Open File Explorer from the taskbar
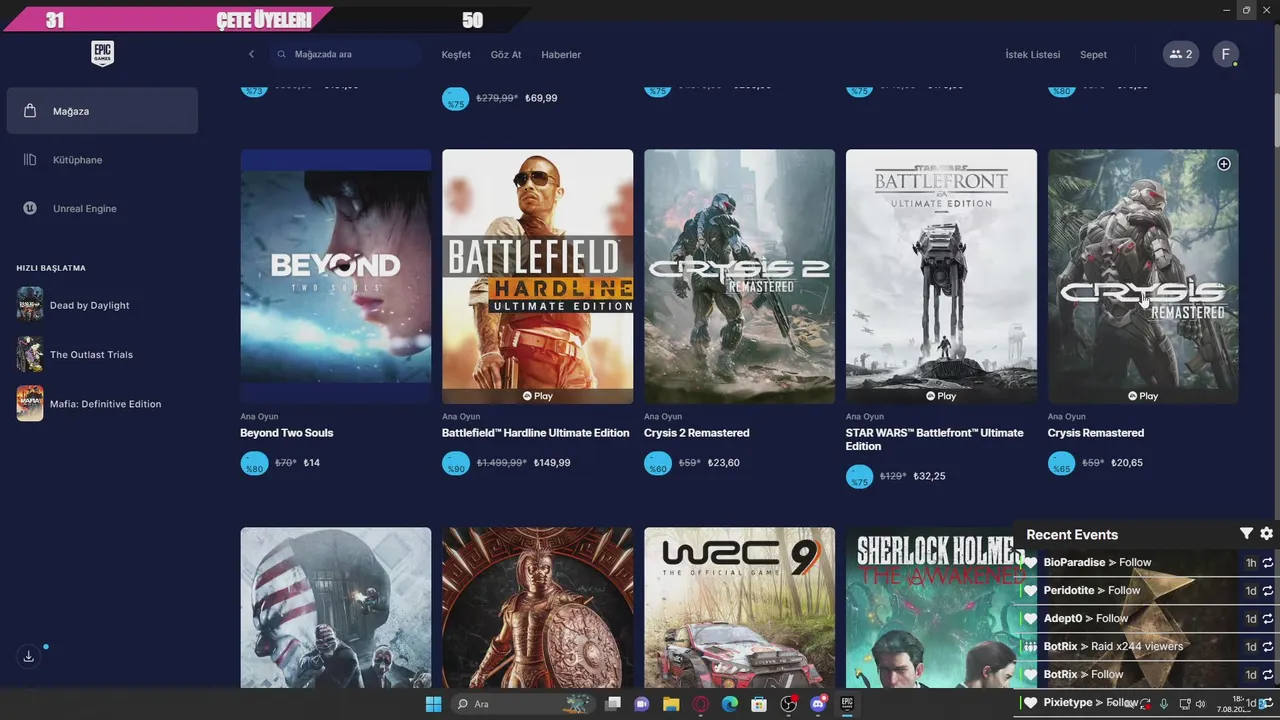Screen dimensions: 1280x720 click(x=671, y=704)
